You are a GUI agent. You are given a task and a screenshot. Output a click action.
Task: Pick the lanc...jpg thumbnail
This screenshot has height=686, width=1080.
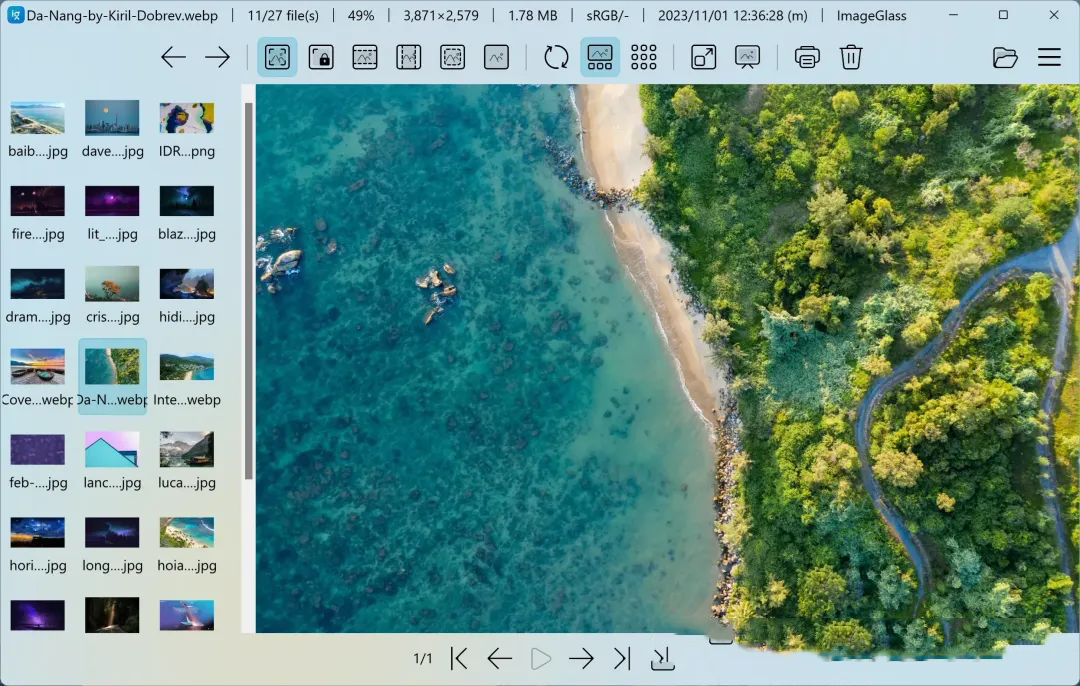tap(112, 461)
